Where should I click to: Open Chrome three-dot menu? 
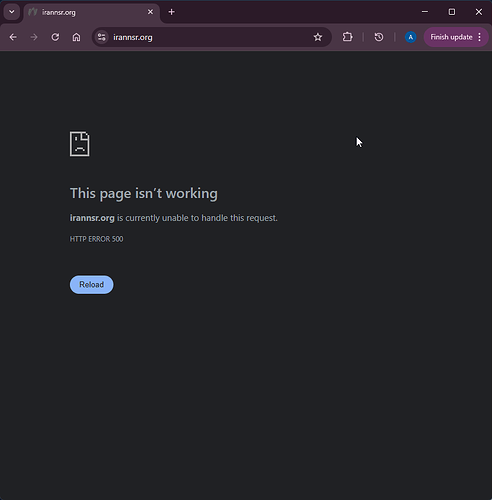click(x=480, y=37)
